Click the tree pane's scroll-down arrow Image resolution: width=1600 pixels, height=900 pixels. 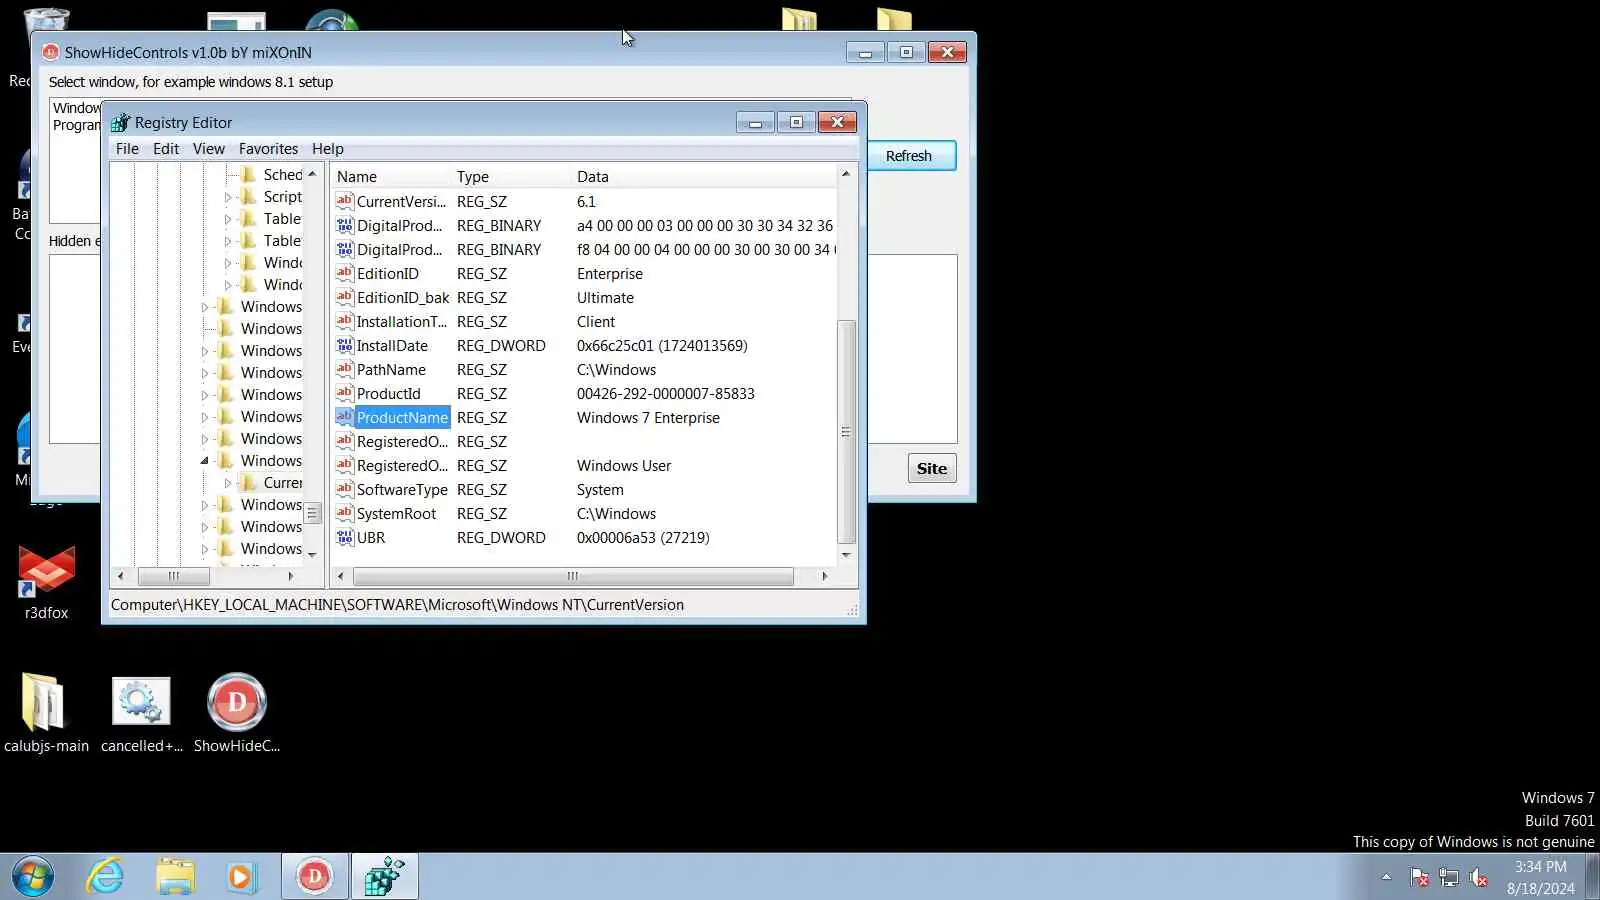coord(312,555)
